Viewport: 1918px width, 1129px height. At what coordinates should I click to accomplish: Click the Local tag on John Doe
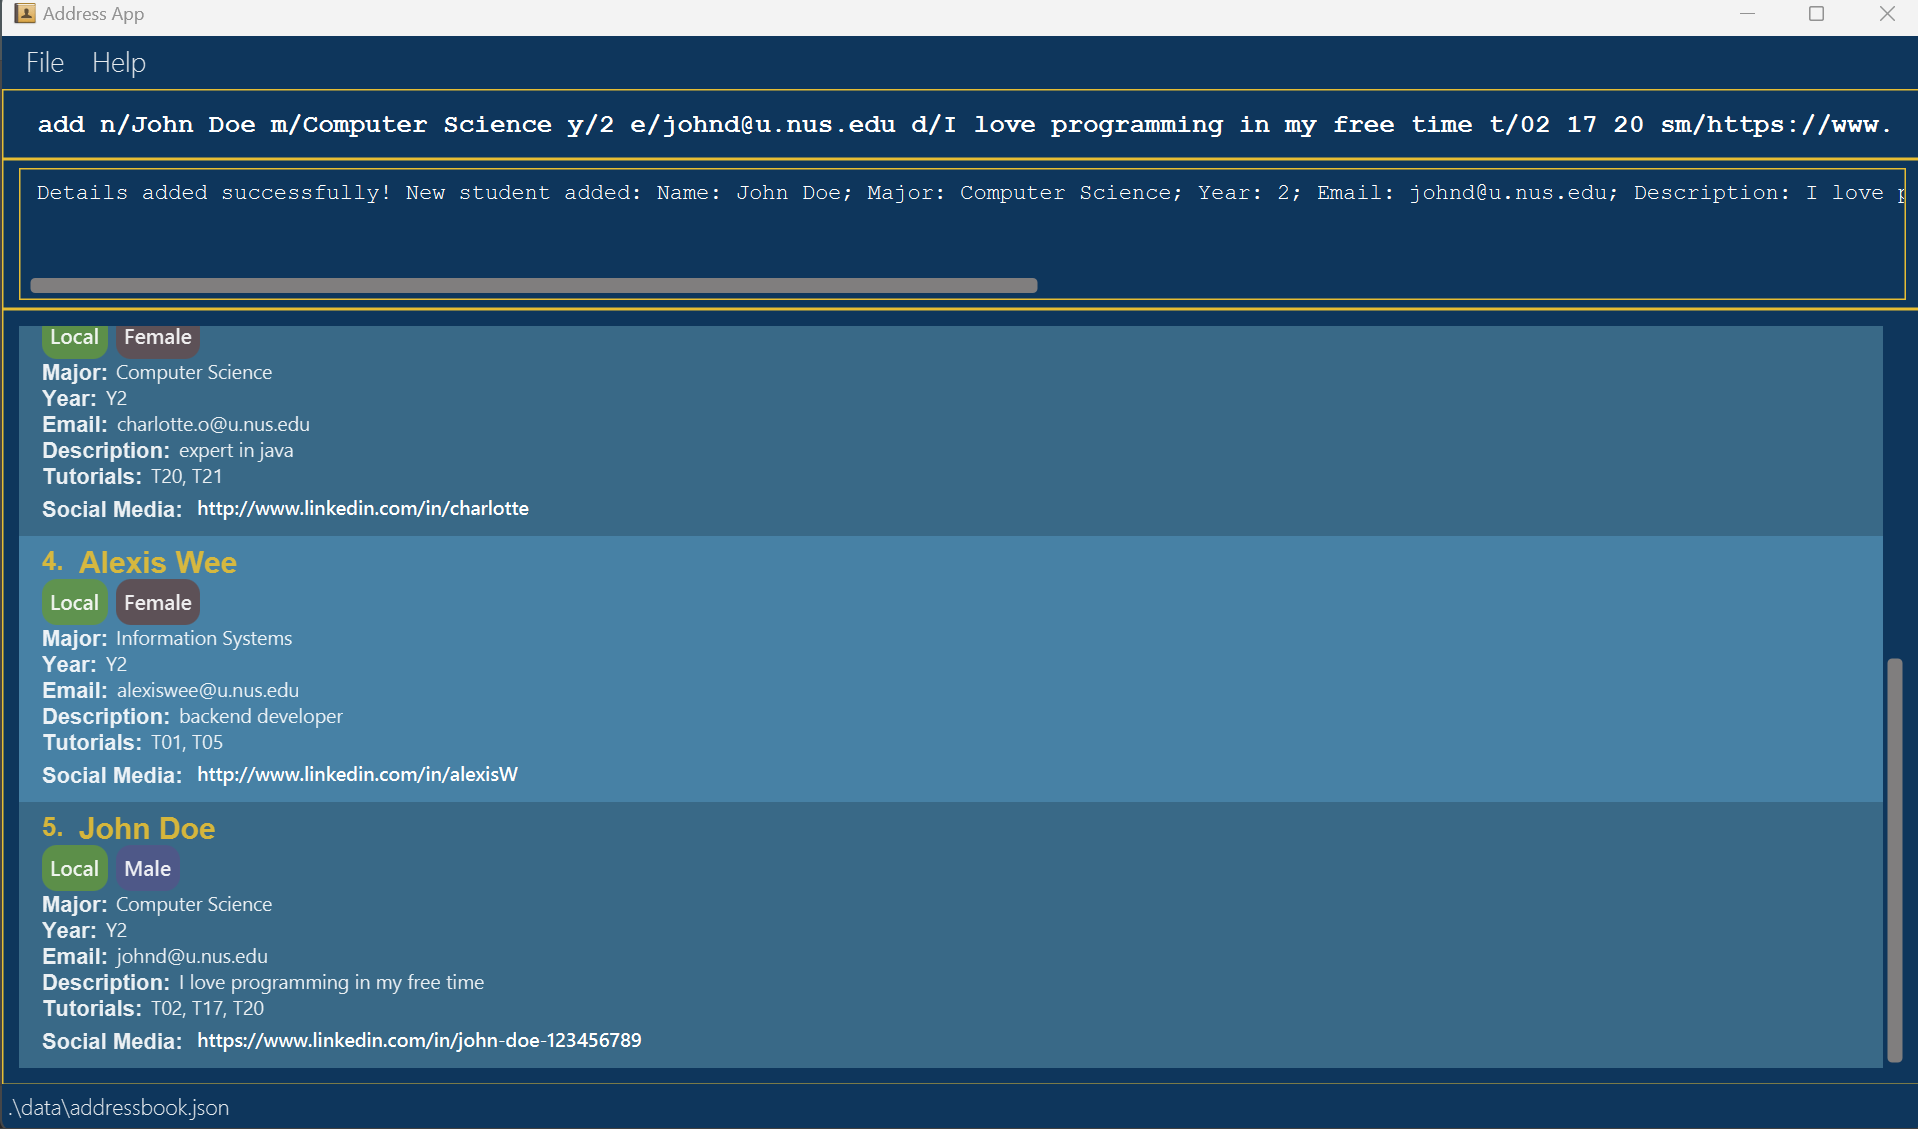point(74,869)
